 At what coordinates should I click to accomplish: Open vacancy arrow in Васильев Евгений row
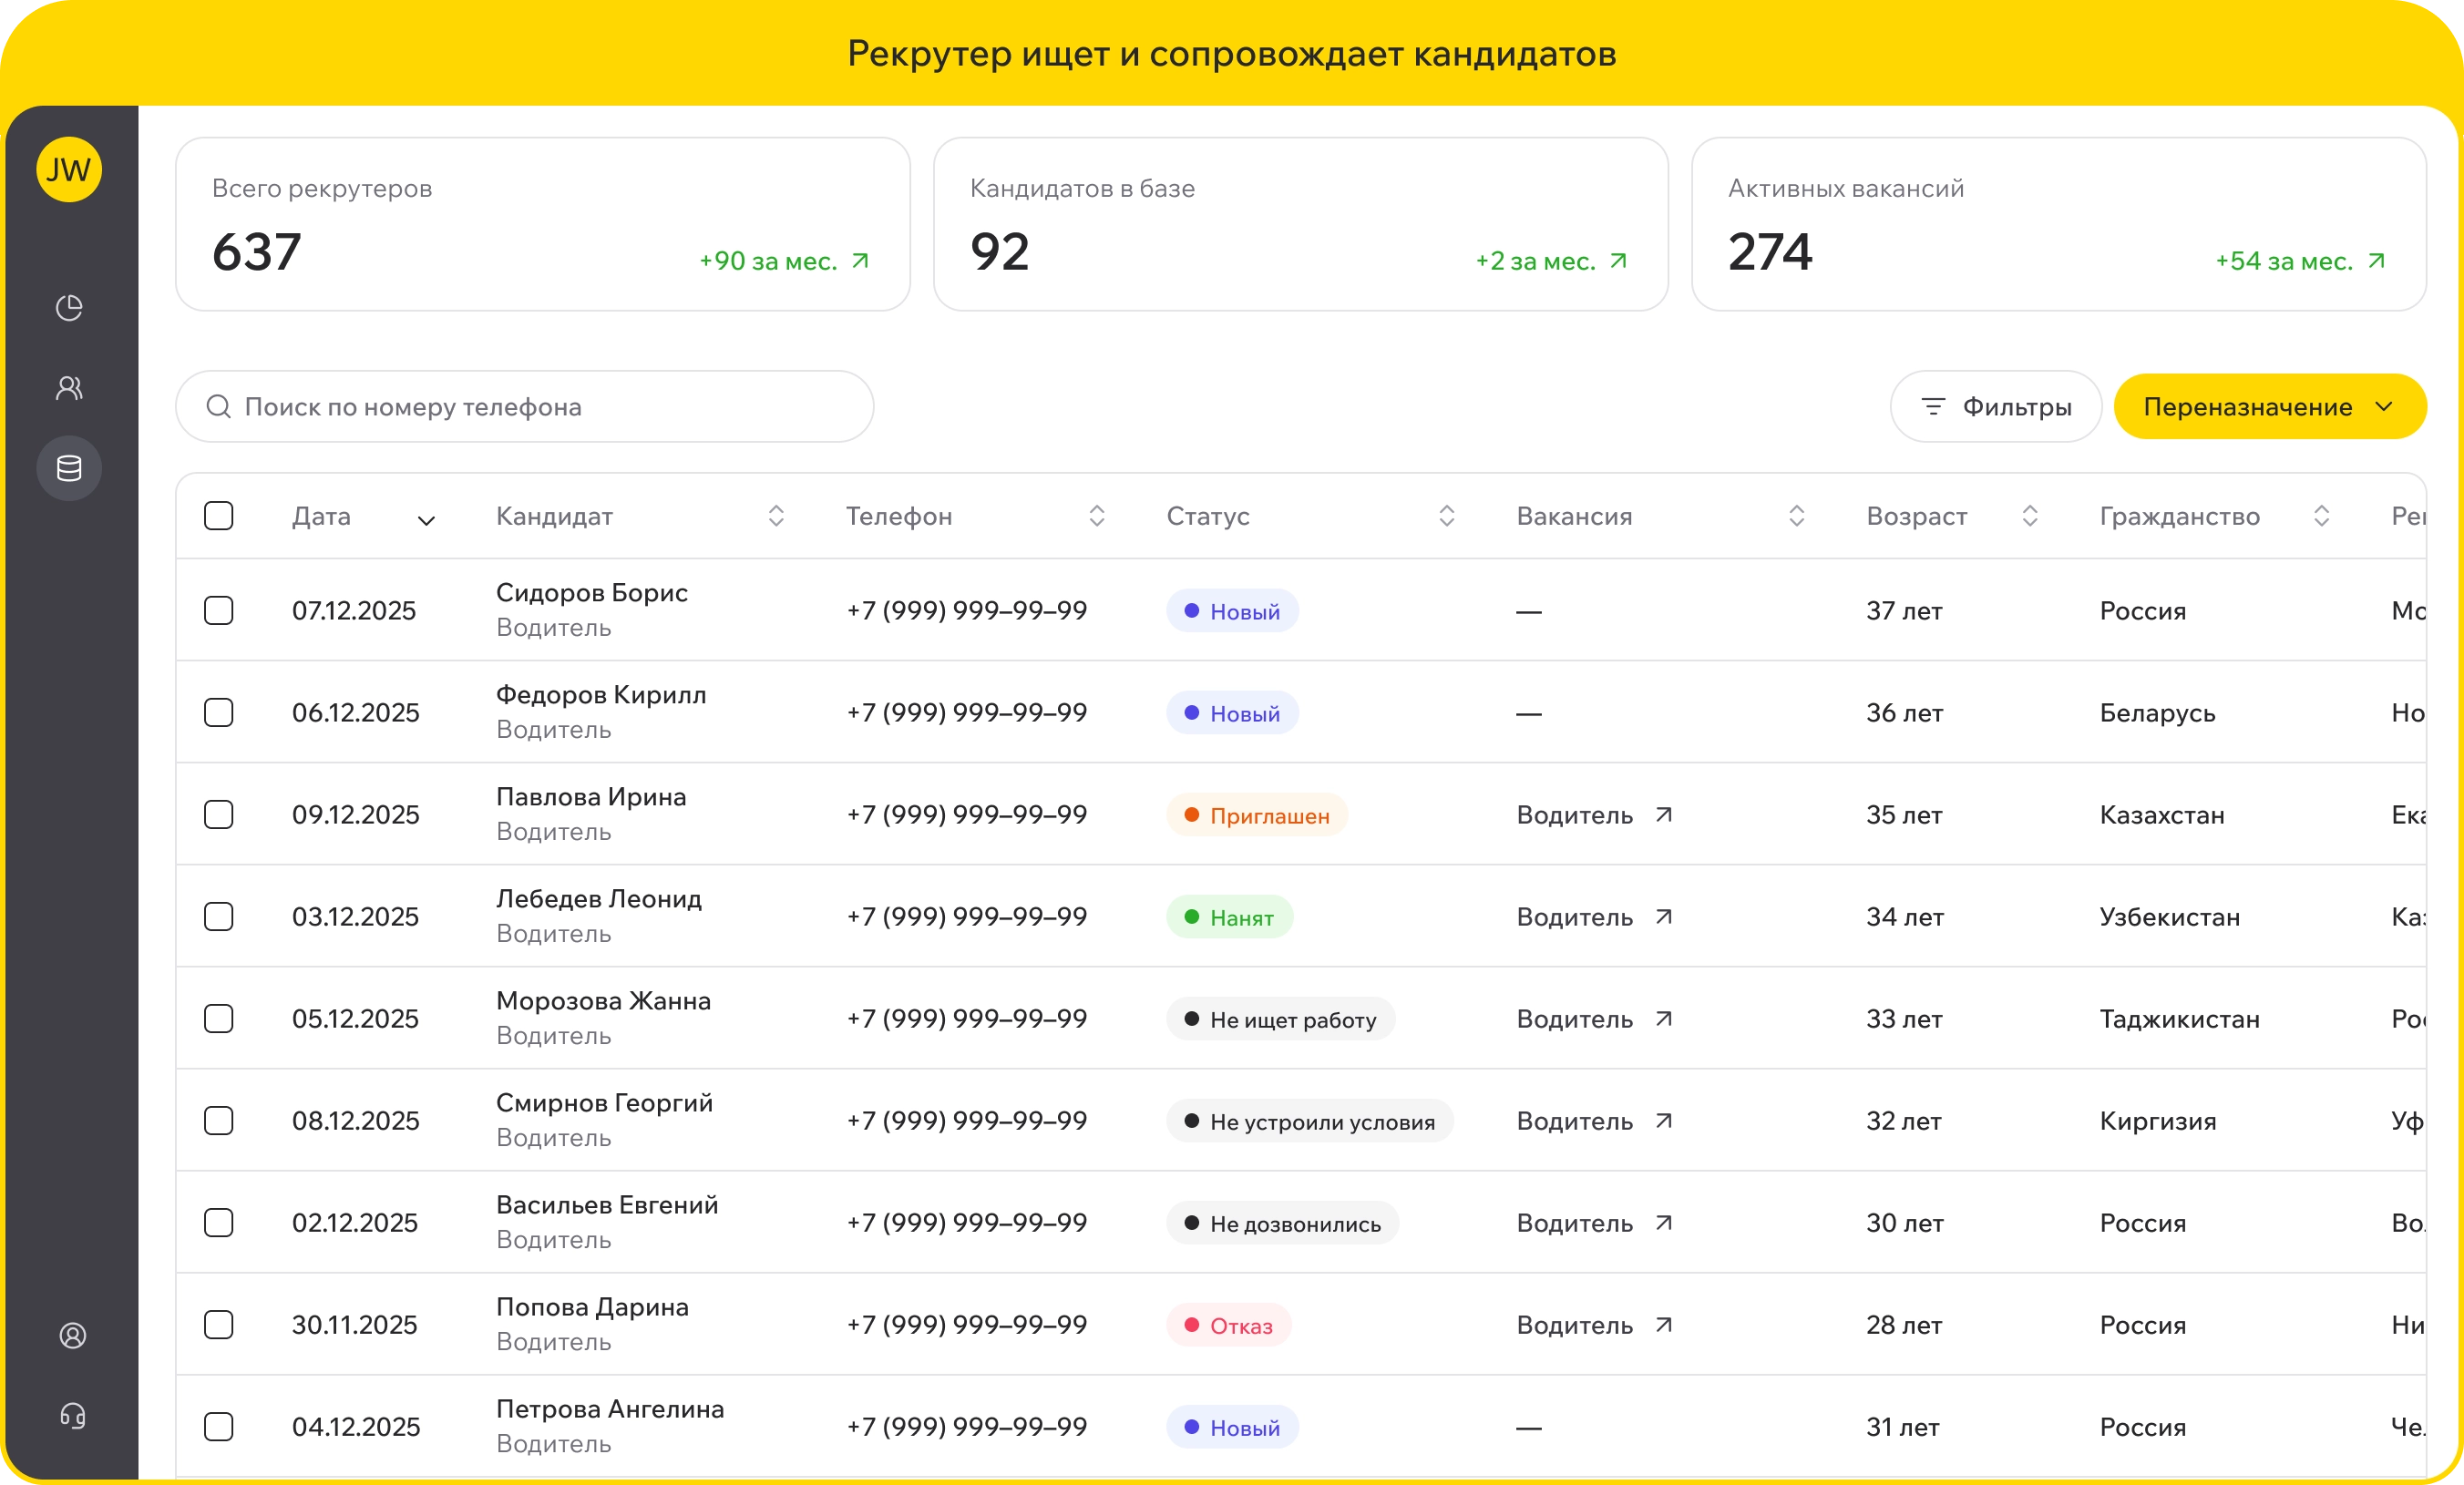pos(1664,1222)
